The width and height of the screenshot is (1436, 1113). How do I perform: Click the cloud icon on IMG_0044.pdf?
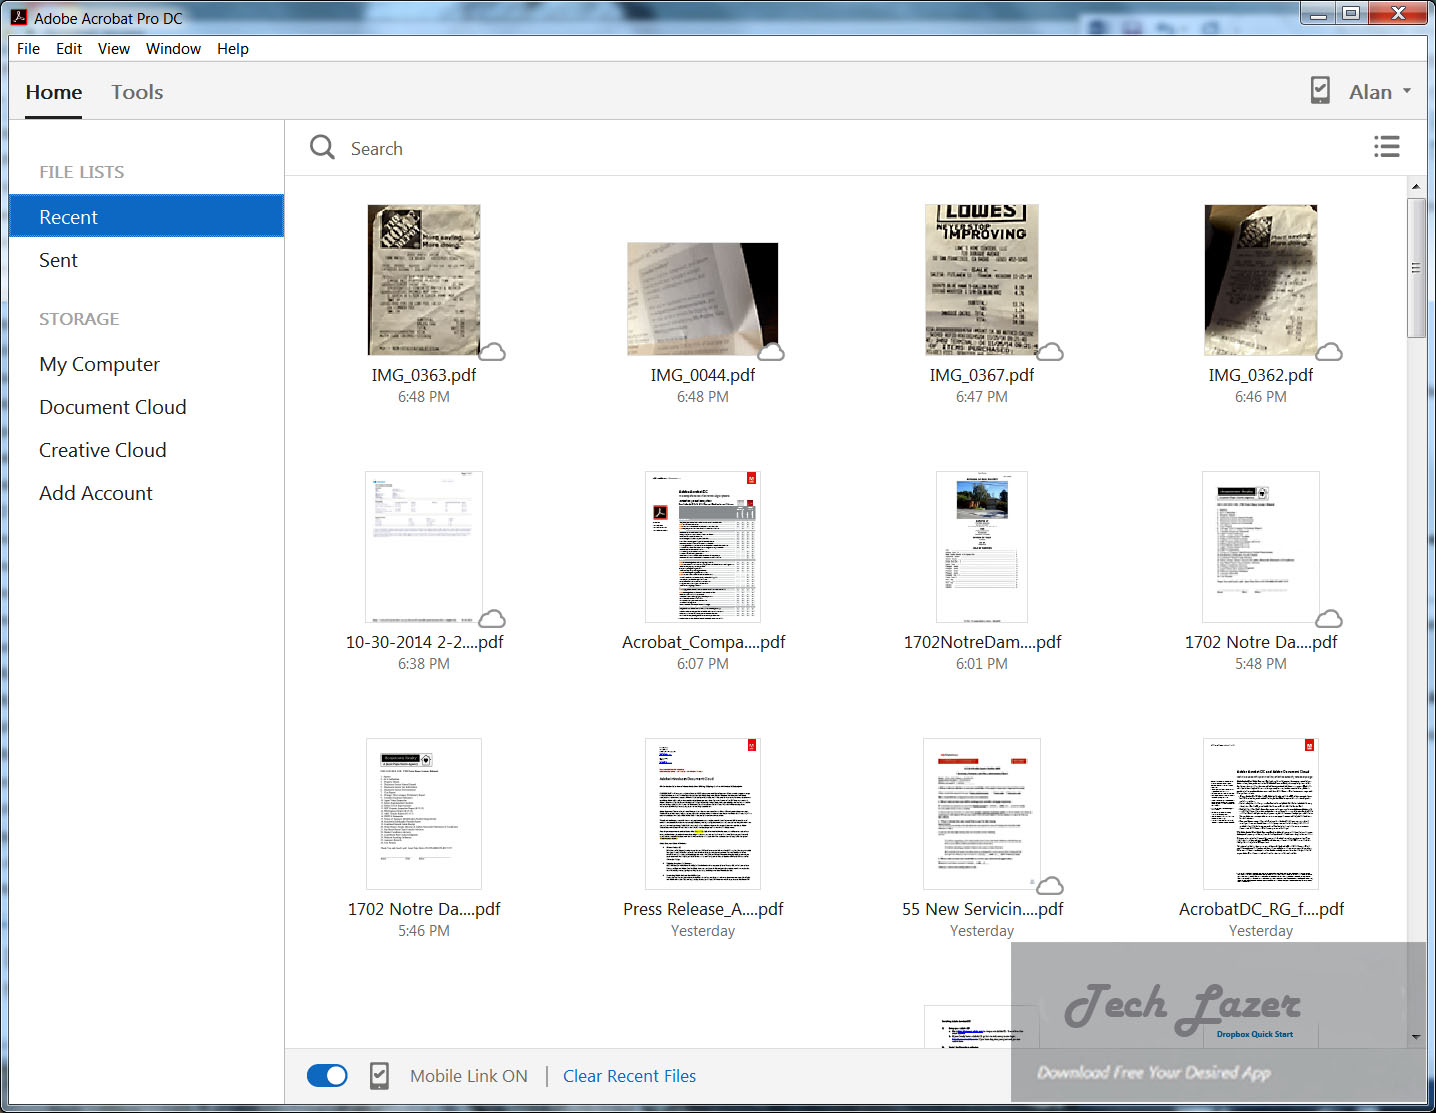(771, 352)
